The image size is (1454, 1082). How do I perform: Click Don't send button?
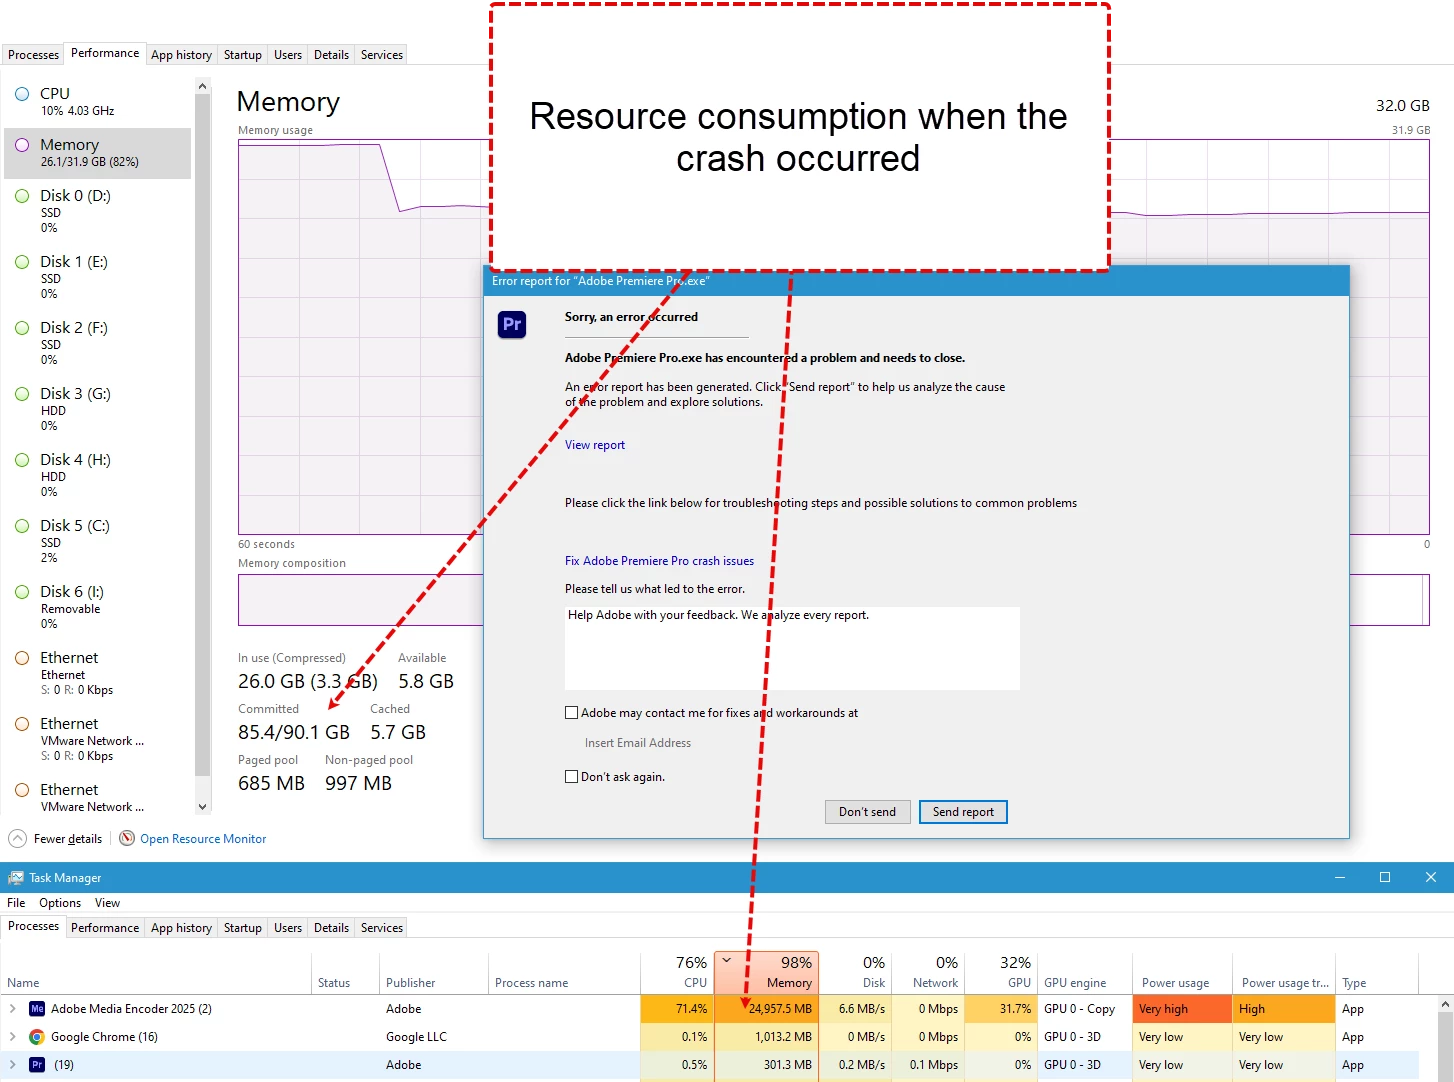(x=867, y=812)
